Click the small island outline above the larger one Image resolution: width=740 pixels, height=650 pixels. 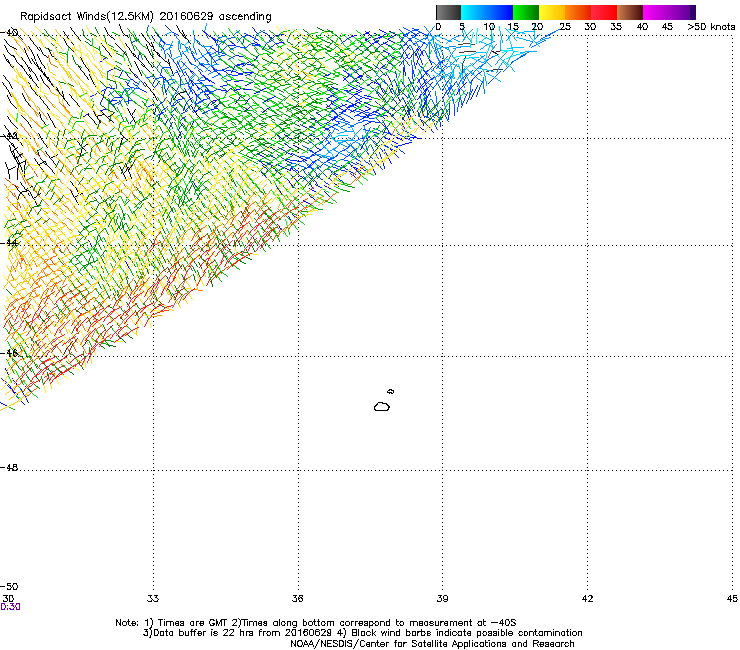[390, 391]
